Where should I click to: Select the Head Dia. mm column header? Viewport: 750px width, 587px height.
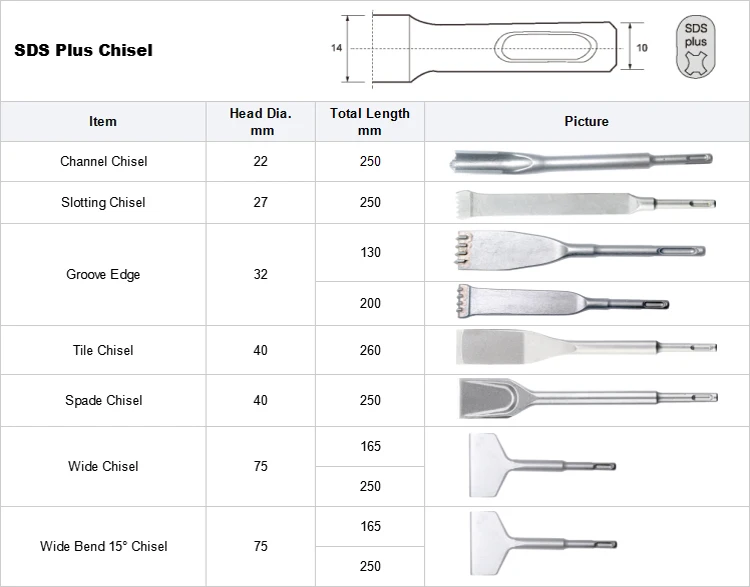260,122
